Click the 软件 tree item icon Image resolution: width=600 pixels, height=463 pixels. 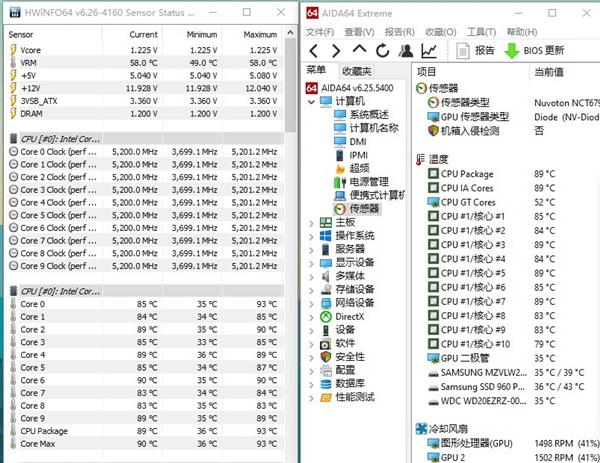326,344
